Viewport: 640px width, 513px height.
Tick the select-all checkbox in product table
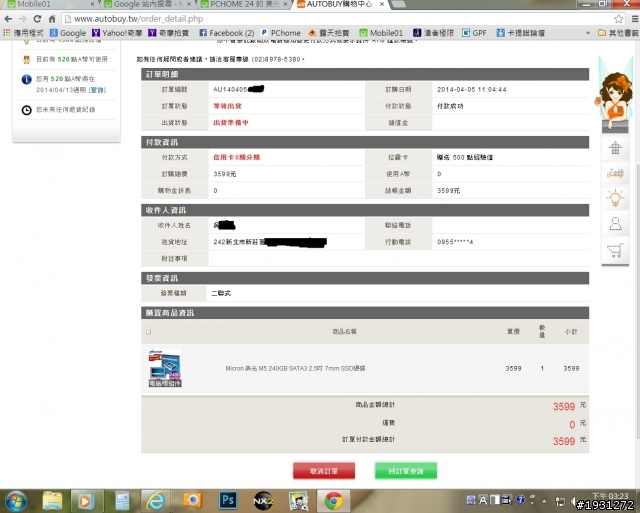[149, 332]
